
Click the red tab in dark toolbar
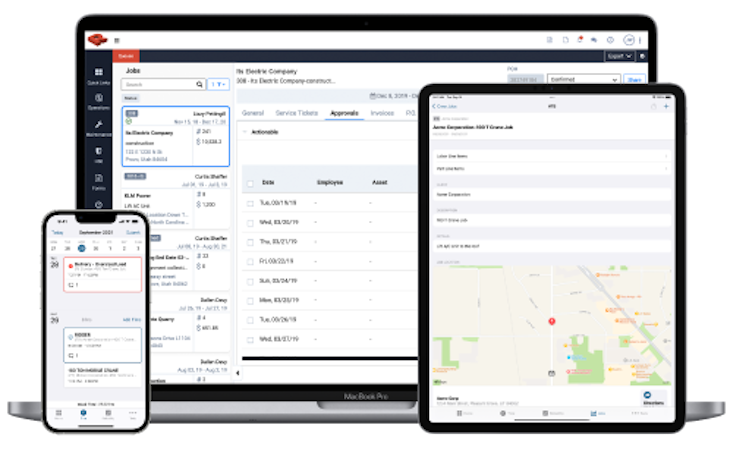pyautogui.click(x=126, y=56)
